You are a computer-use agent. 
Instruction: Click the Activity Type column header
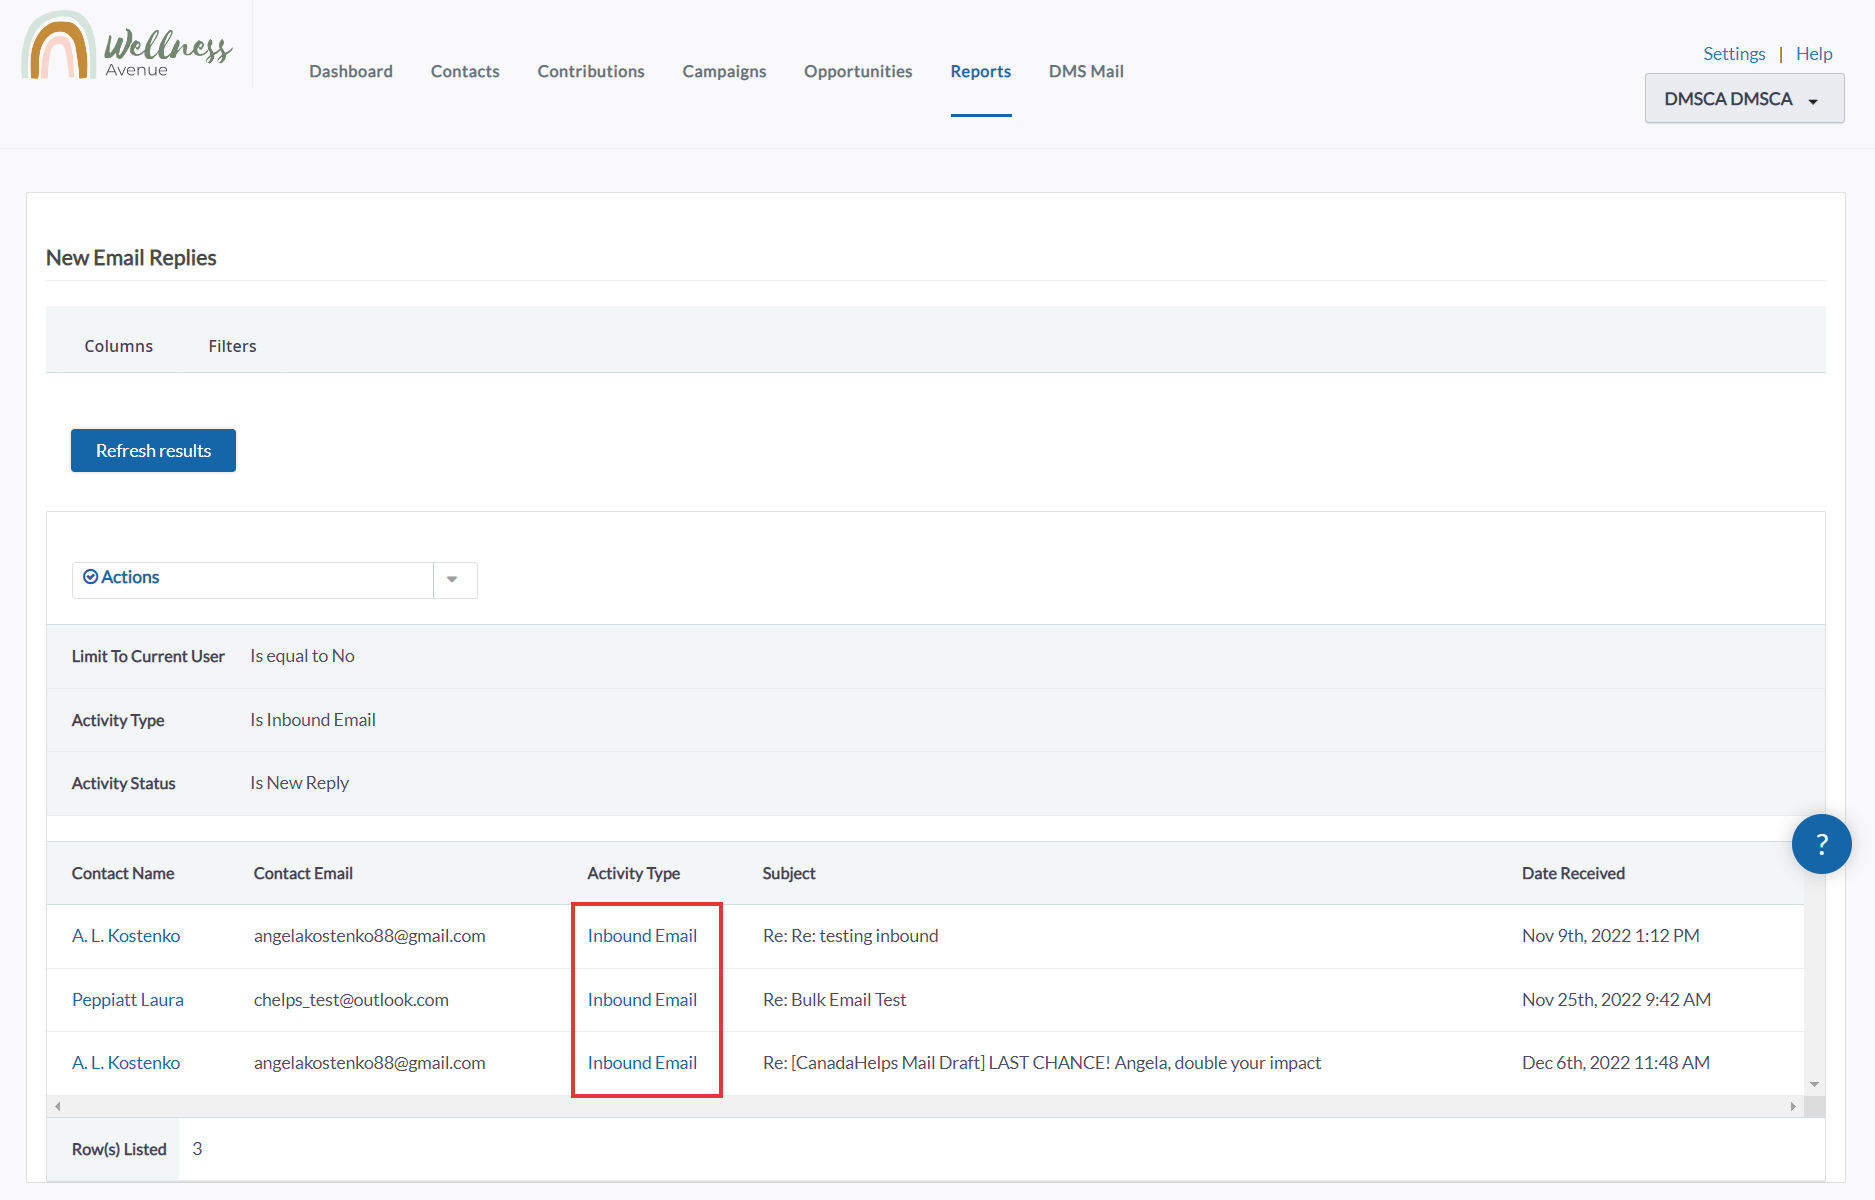(x=634, y=873)
